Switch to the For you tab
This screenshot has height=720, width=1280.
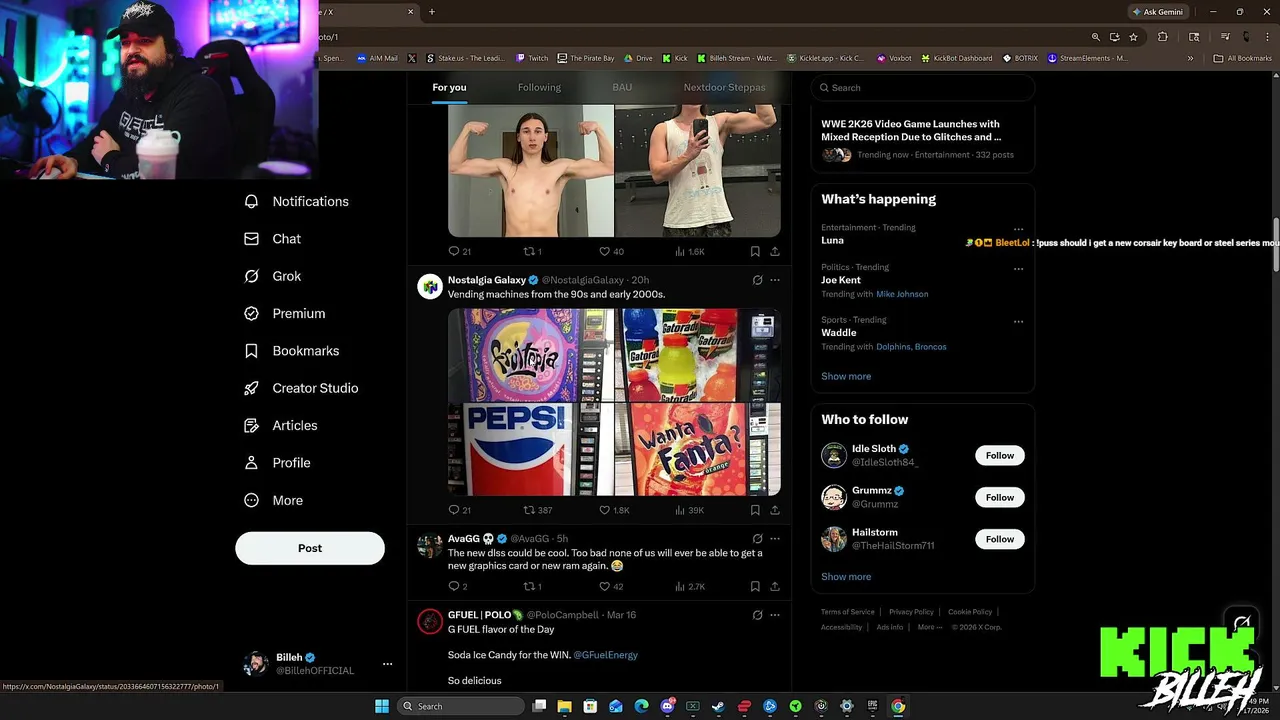tap(449, 87)
